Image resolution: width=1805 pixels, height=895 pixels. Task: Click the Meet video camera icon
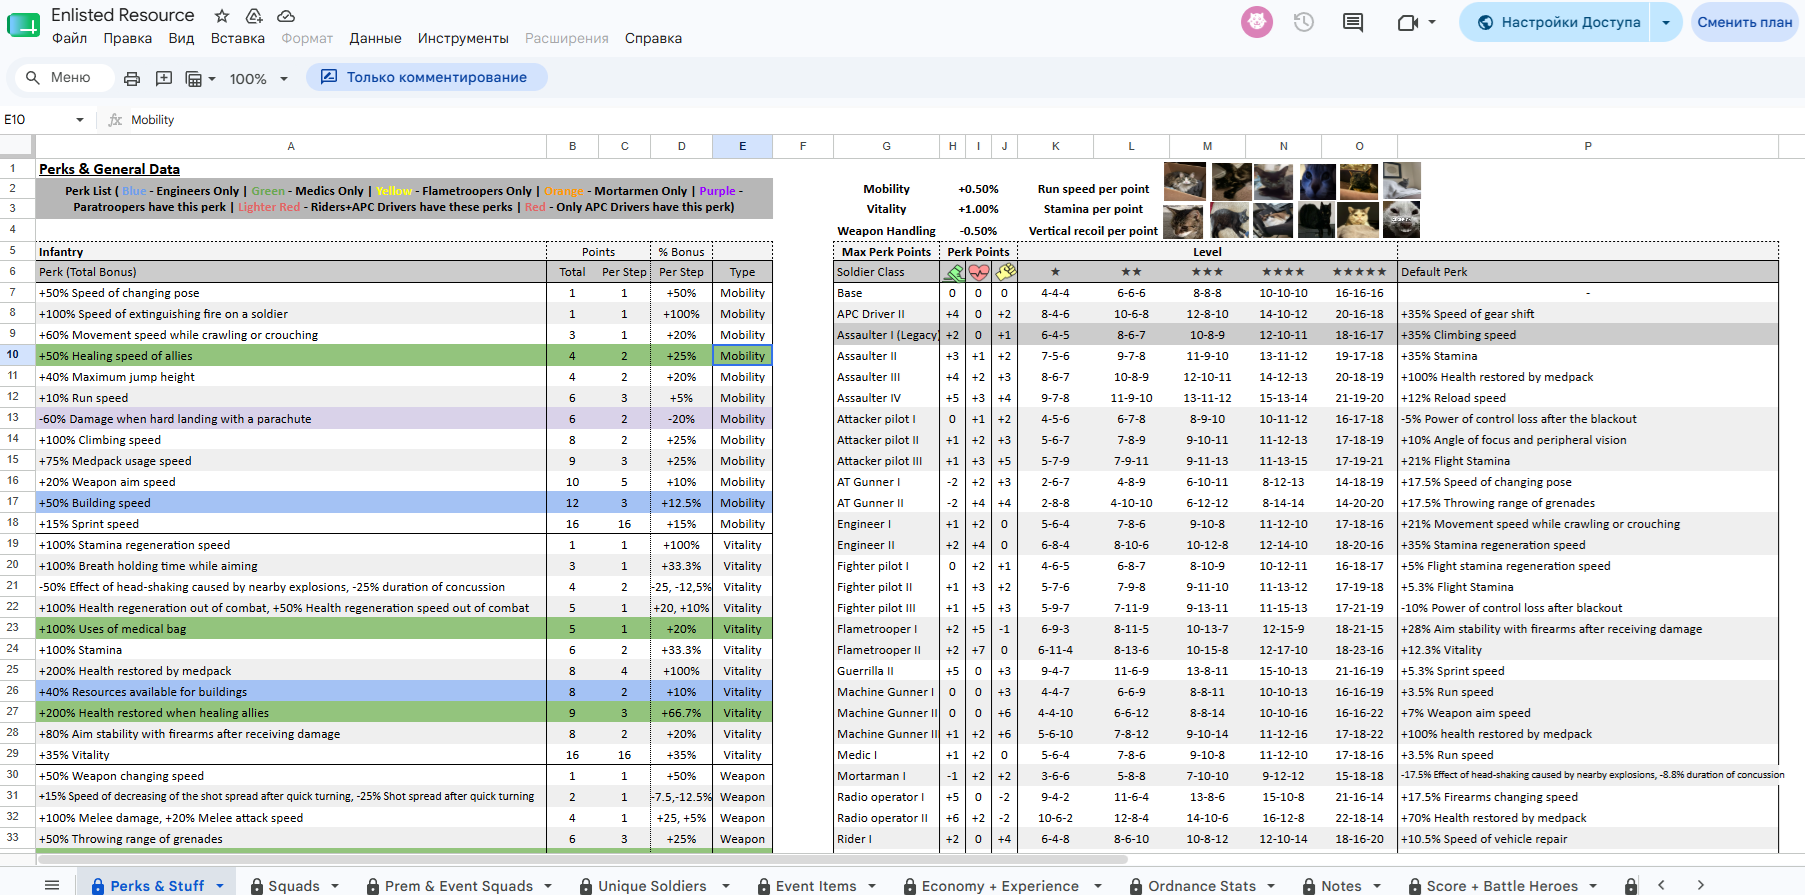pyautogui.click(x=1407, y=22)
